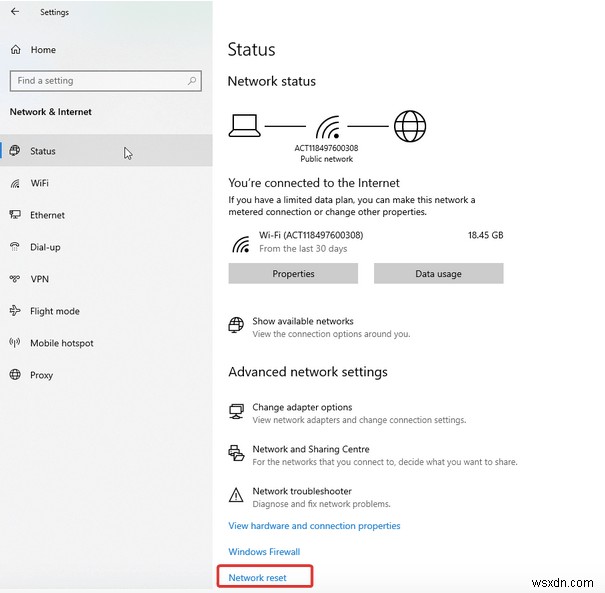
Task: Click the laptop icon in network diagram
Action: pyautogui.click(x=244, y=125)
